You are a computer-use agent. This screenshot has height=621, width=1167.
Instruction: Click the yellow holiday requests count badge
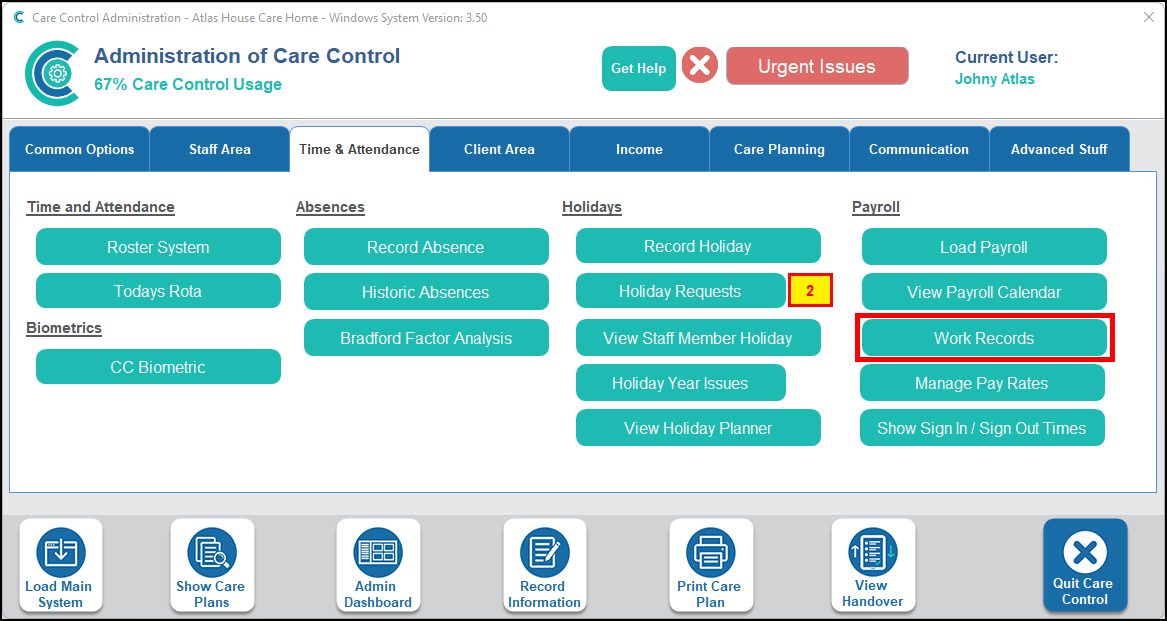[810, 292]
